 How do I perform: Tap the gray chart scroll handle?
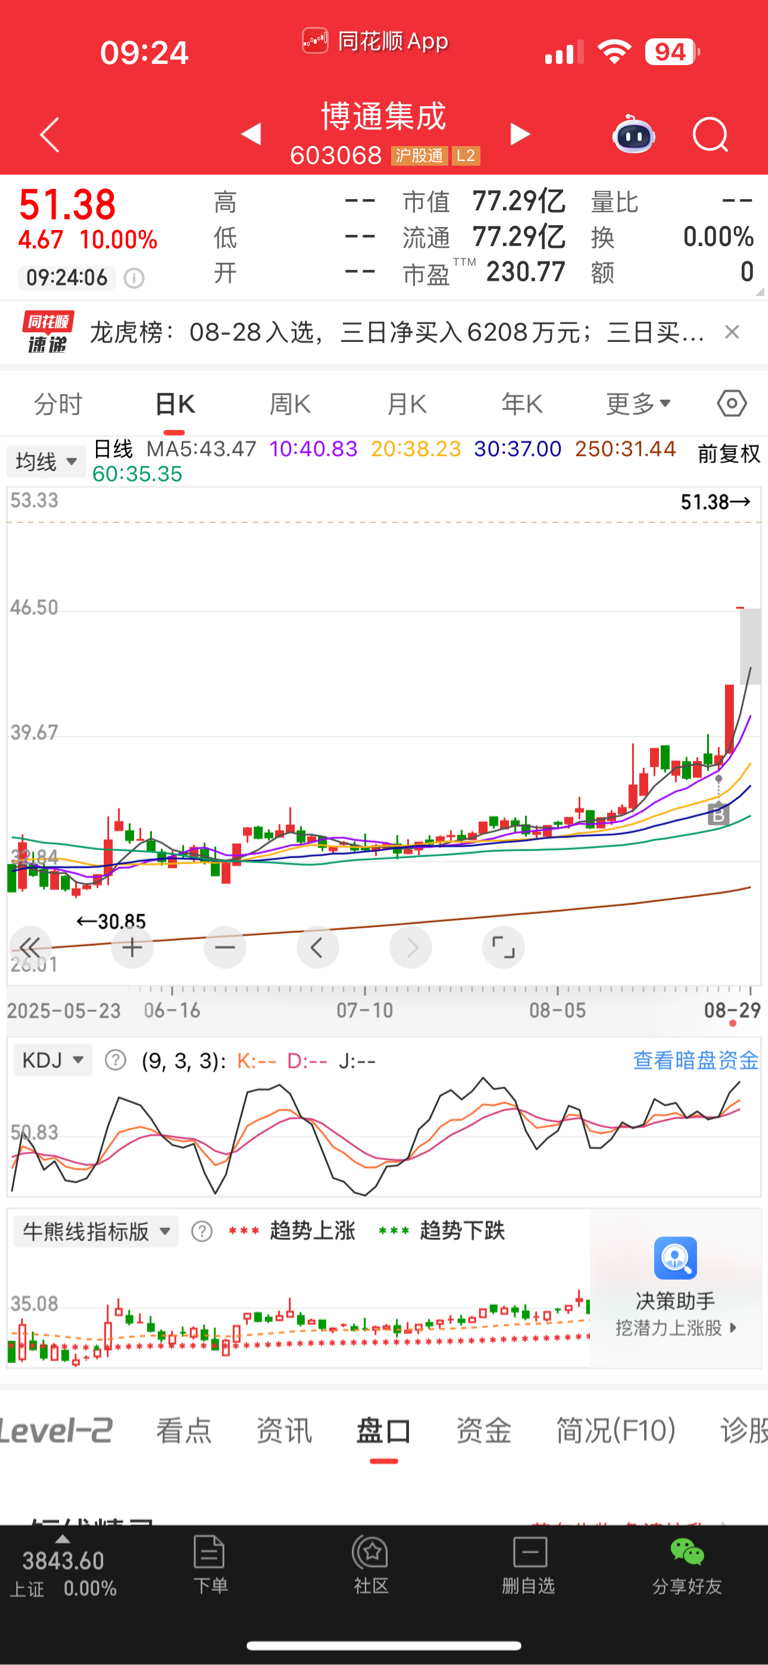click(x=750, y=646)
